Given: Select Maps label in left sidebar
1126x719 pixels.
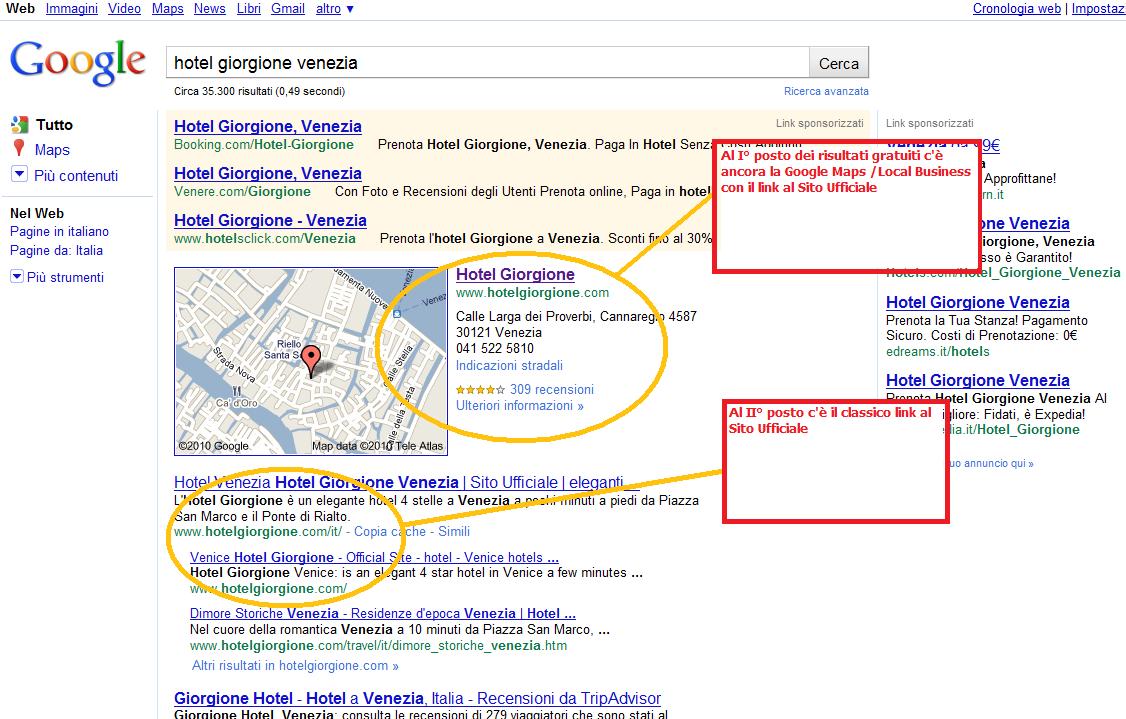Looking at the screenshot, I should tap(52, 150).
